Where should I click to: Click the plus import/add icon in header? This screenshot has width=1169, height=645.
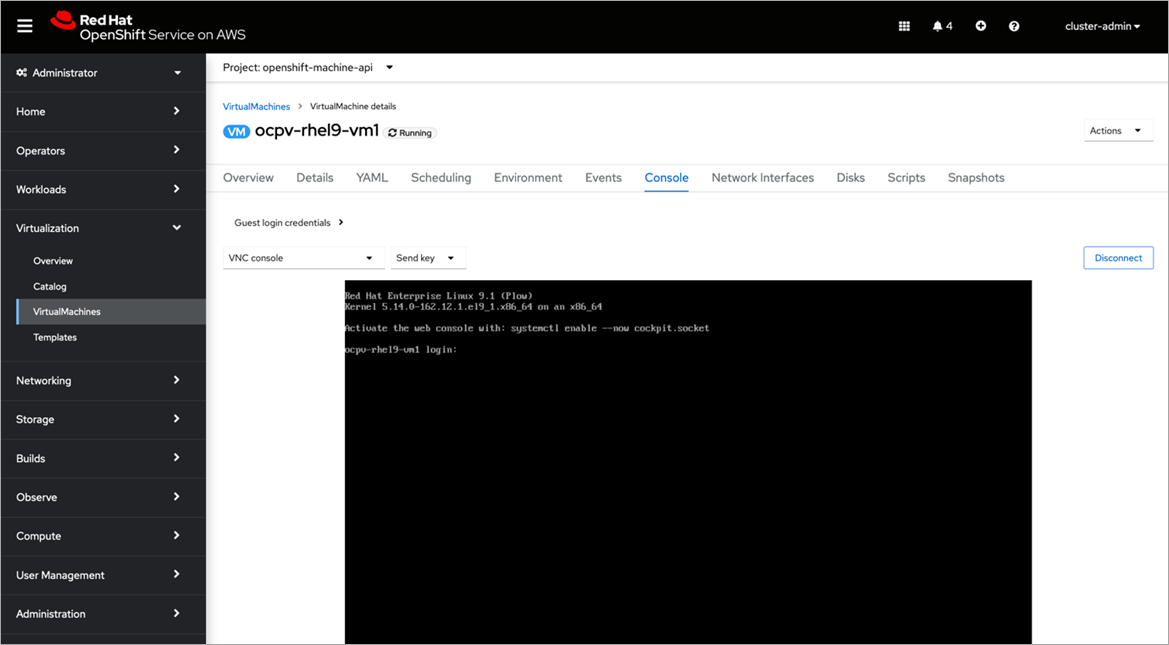coord(980,26)
